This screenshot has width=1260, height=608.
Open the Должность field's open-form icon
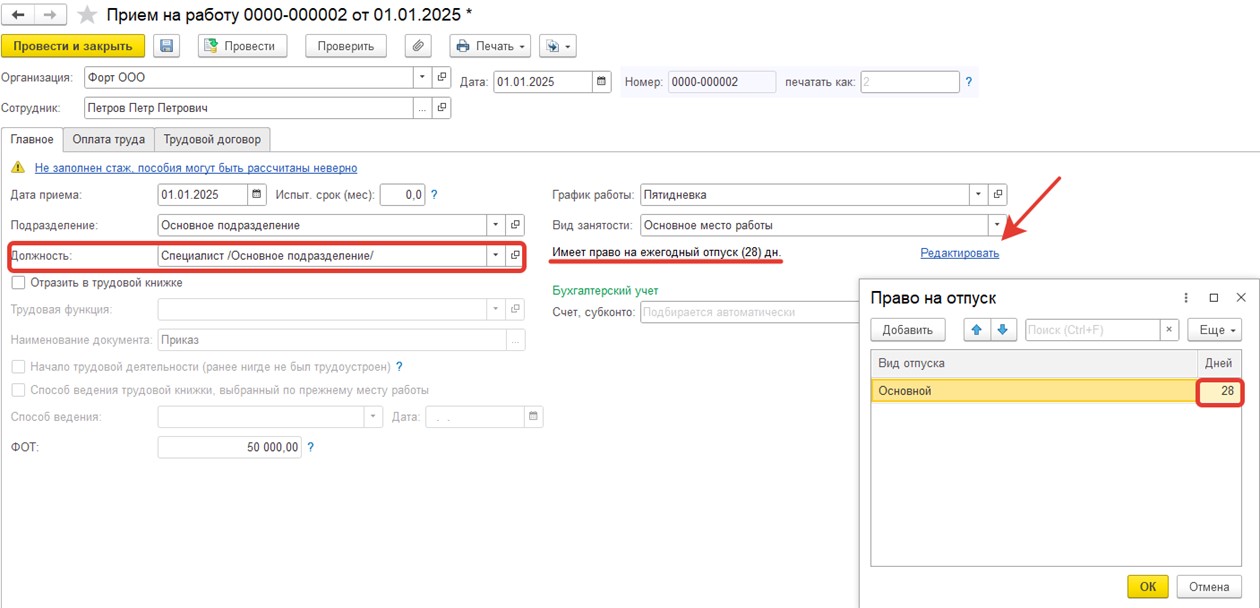click(x=516, y=256)
